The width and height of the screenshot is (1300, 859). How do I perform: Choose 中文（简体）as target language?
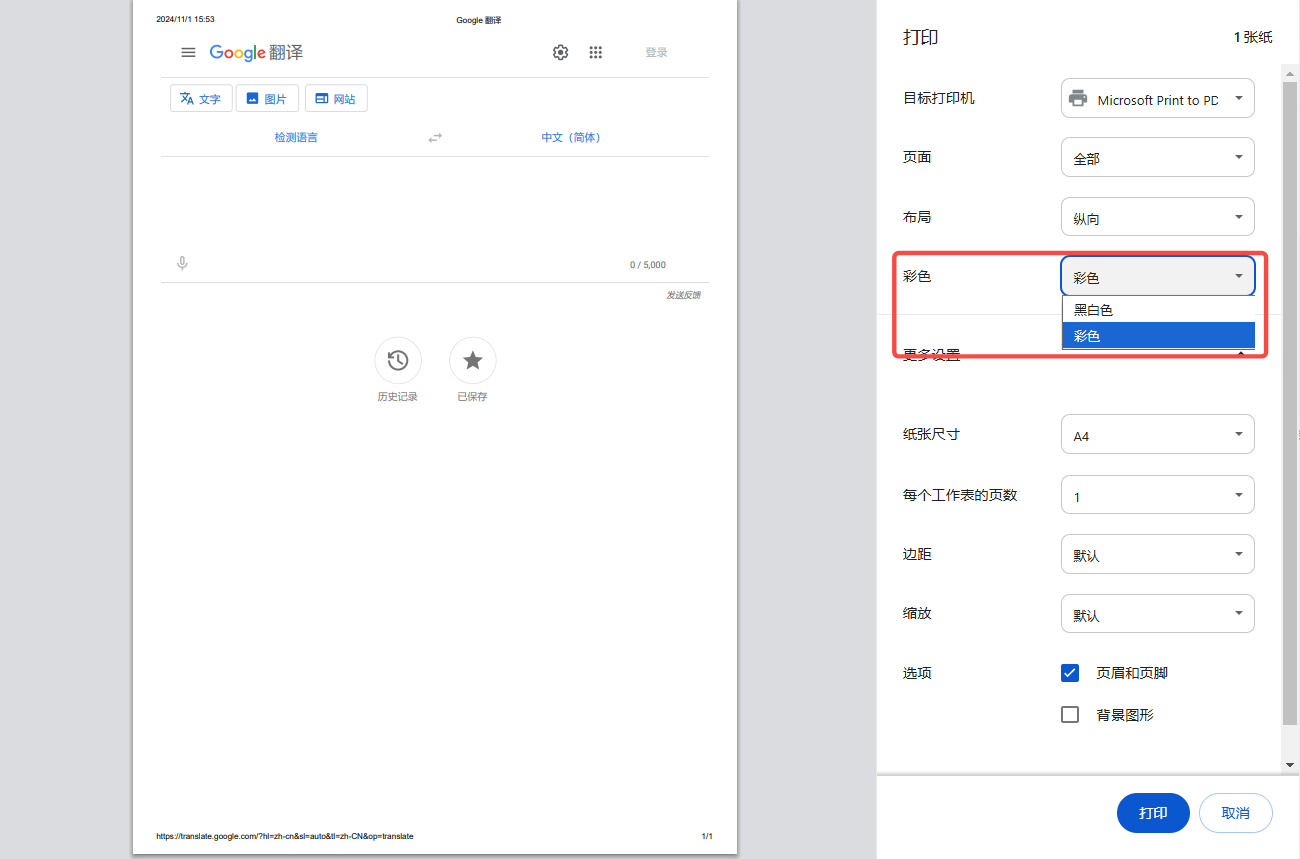[x=571, y=137]
